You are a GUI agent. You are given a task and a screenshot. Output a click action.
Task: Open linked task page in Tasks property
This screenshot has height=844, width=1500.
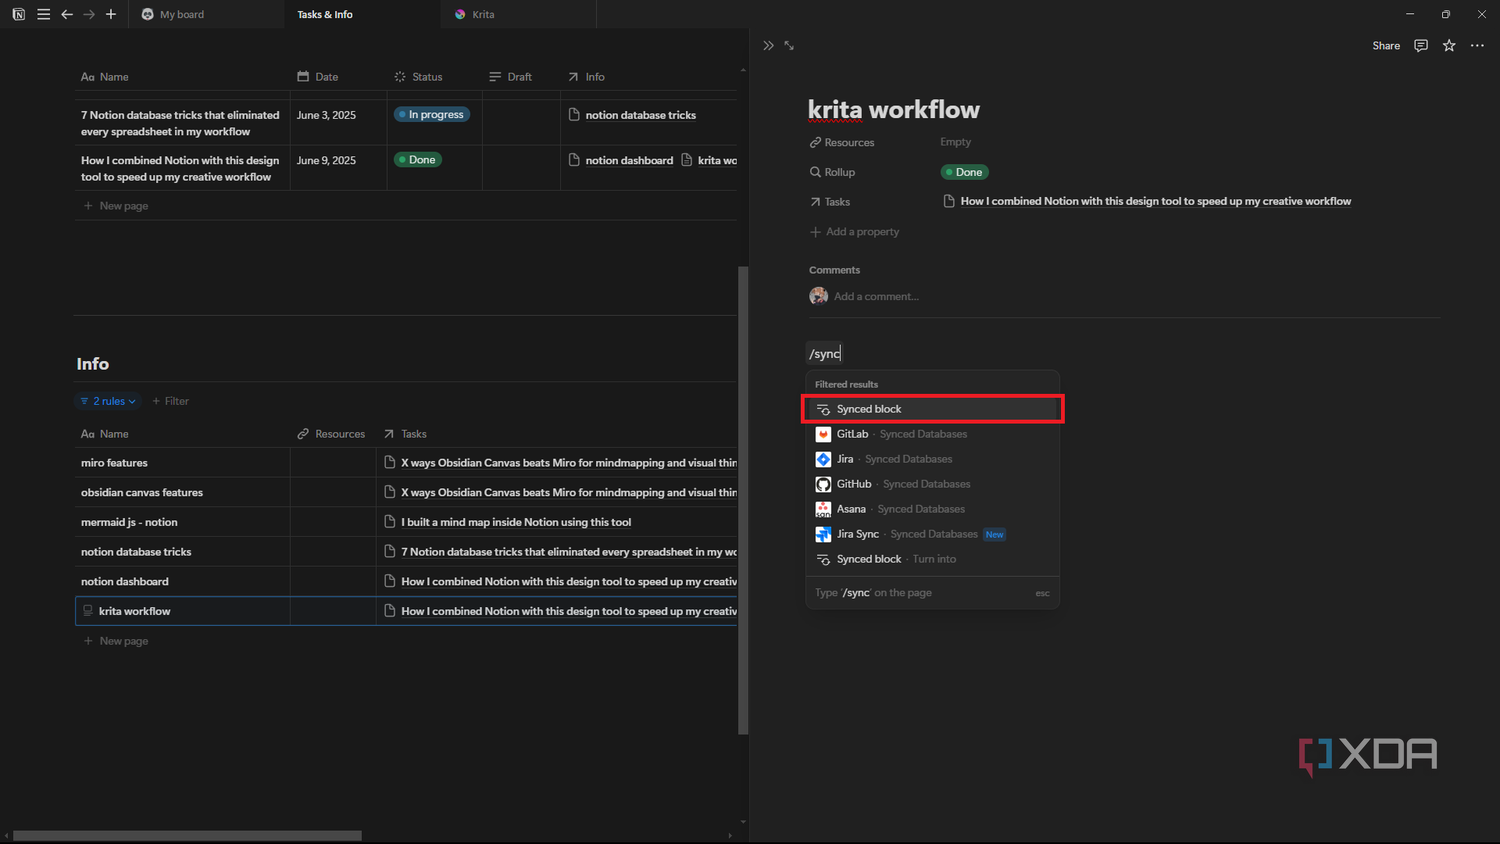click(x=1147, y=202)
